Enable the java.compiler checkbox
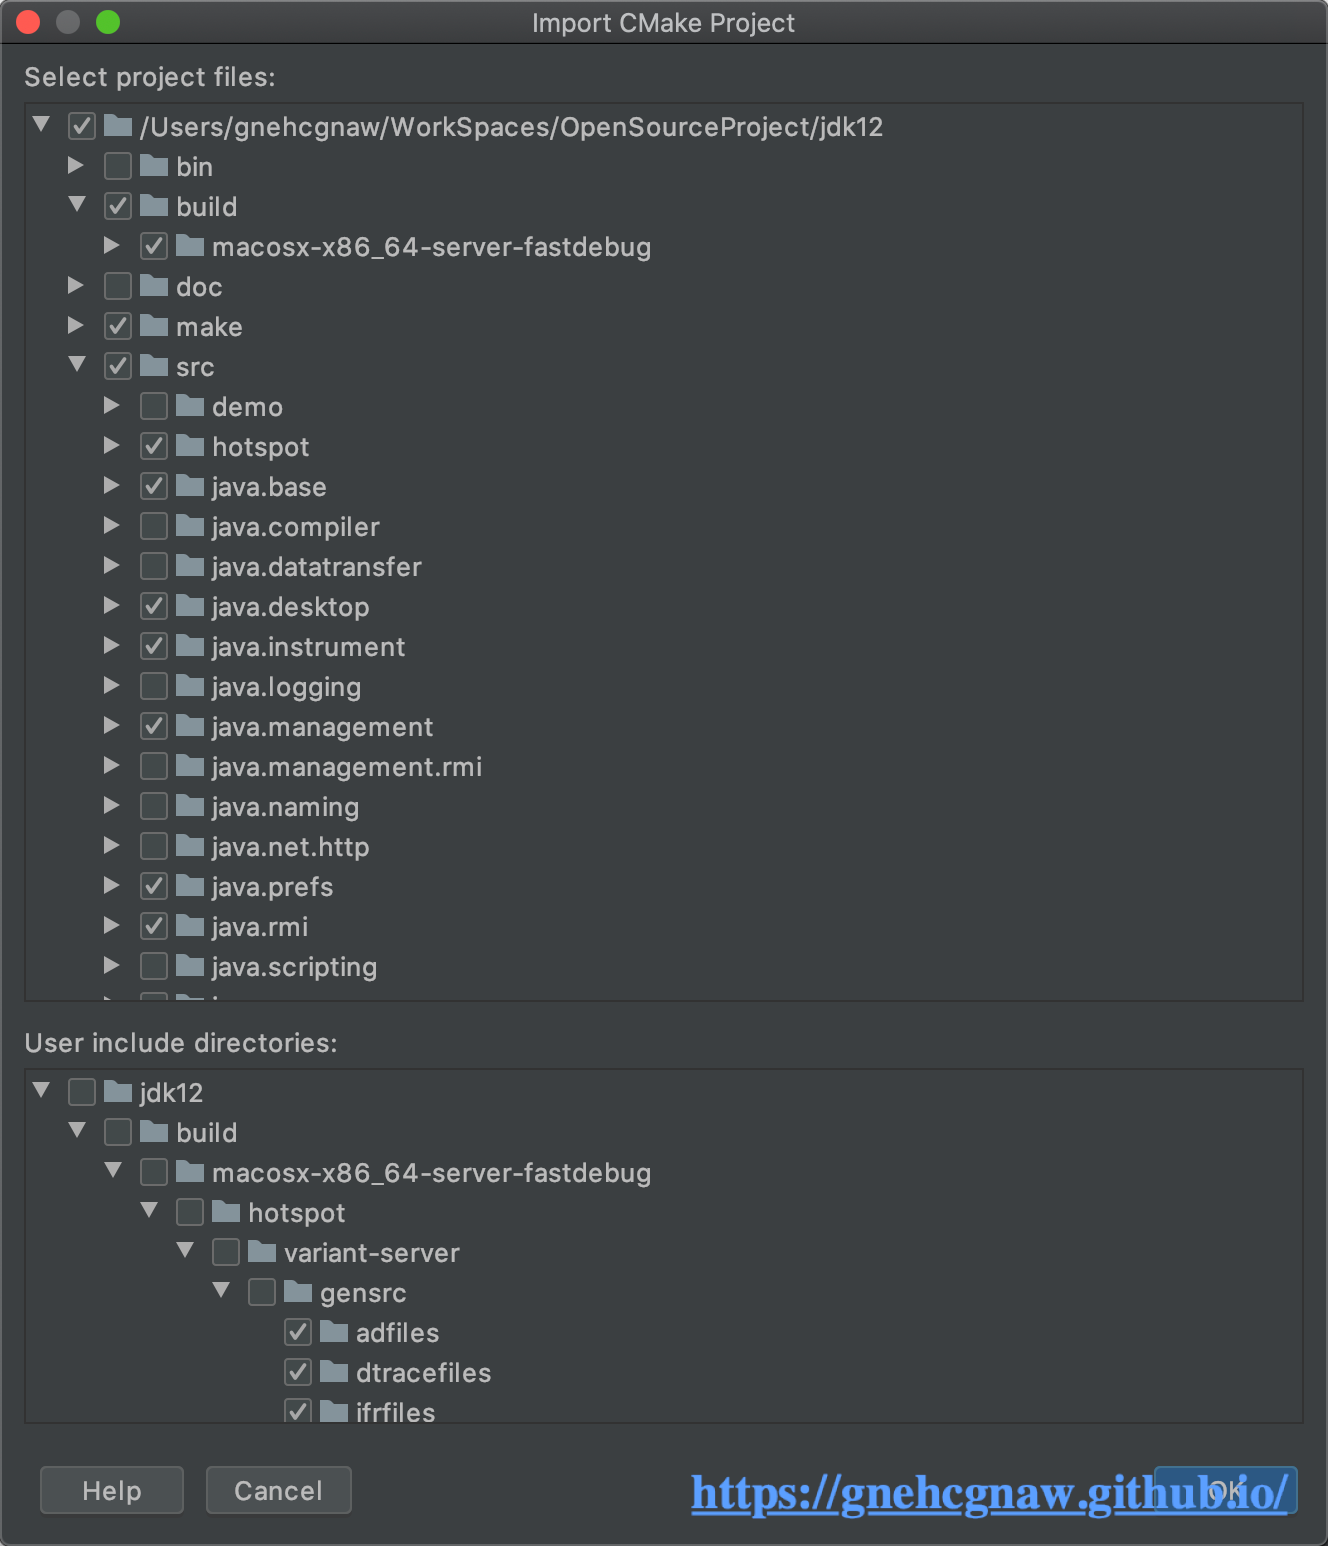Viewport: 1328px width, 1546px height. (x=154, y=526)
